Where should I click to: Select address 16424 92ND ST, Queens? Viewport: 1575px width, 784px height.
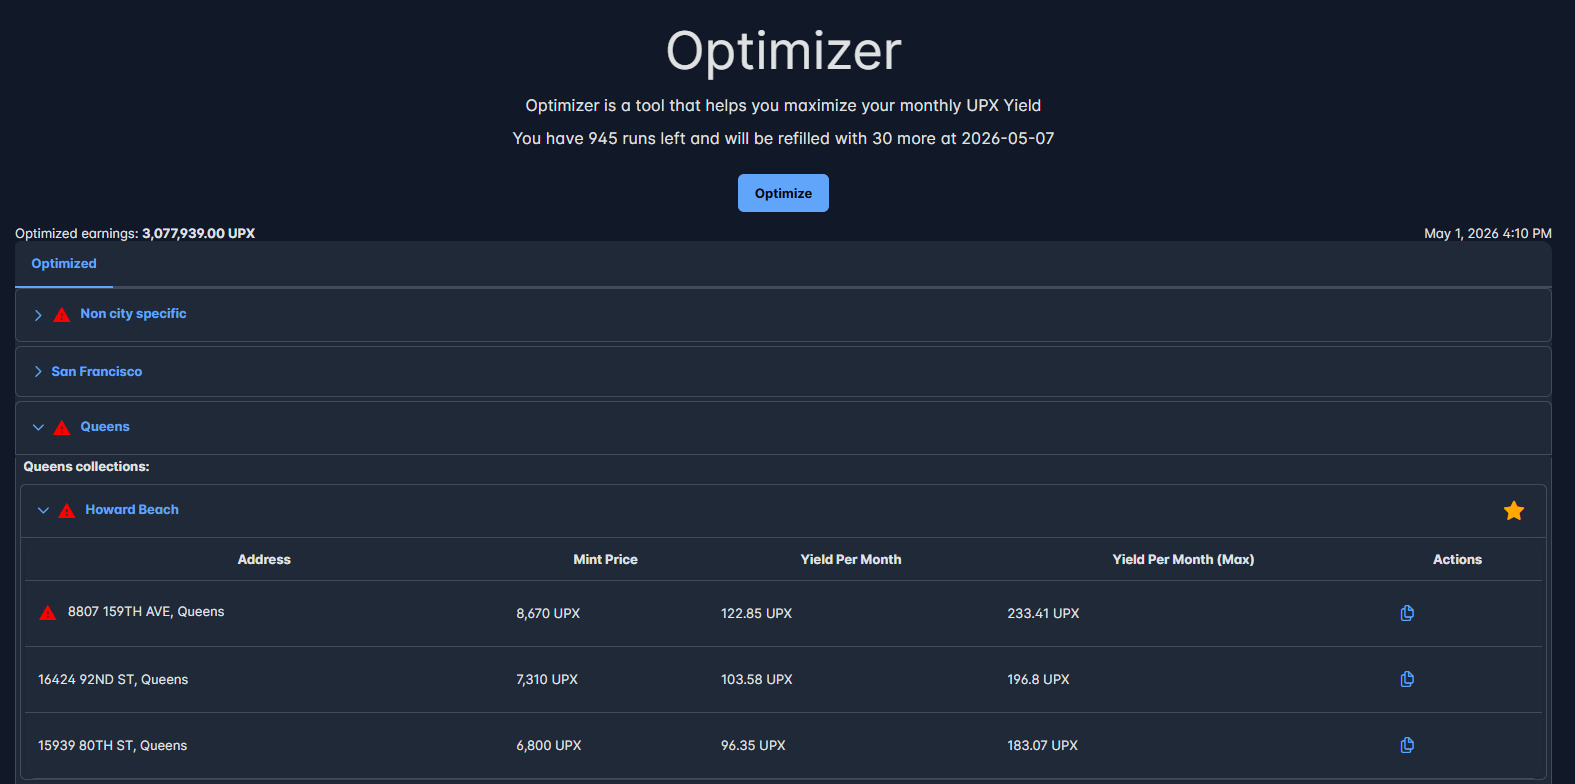(113, 680)
